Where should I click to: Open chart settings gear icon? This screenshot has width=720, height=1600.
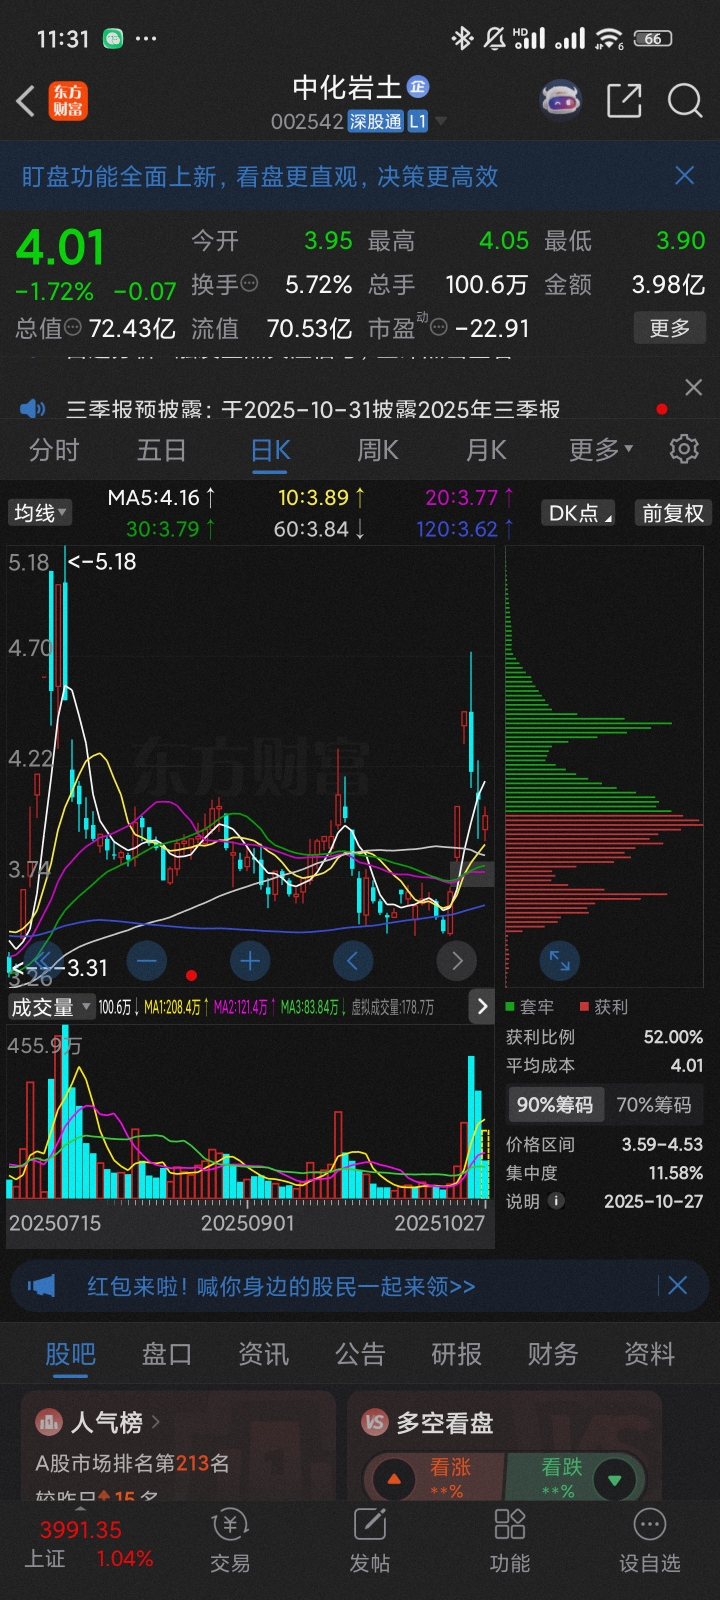tap(684, 449)
